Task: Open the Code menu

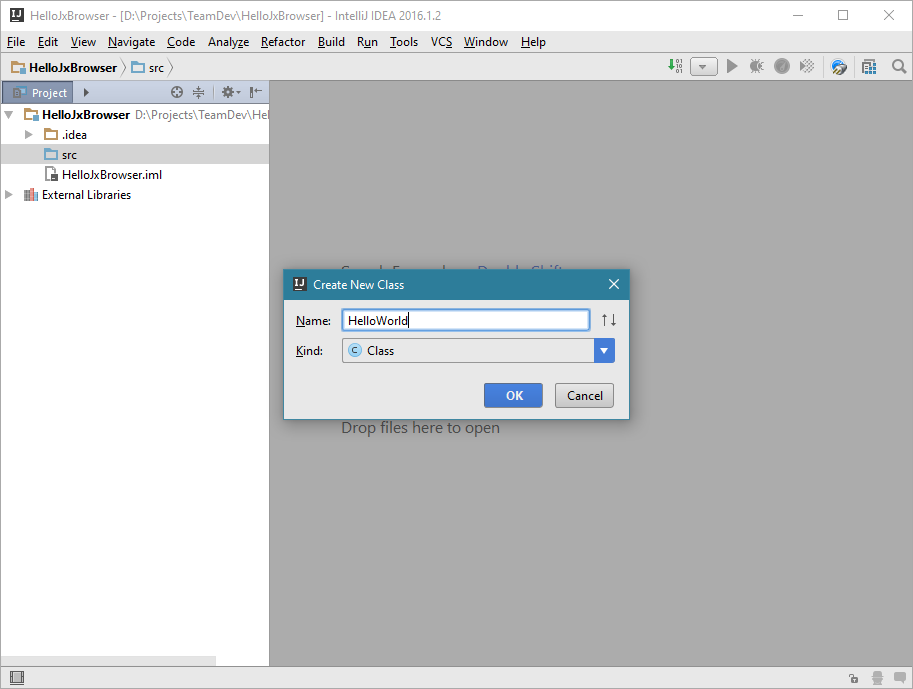Action: tap(181, 42)
